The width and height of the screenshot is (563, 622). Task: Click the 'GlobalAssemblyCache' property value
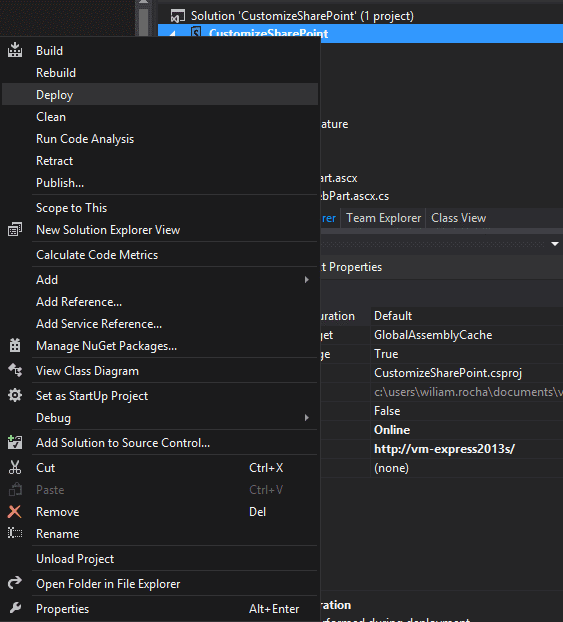click(433, 335)
